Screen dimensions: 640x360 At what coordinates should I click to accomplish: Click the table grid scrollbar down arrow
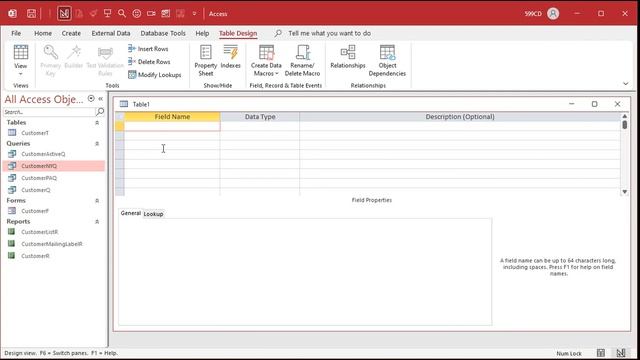pos(624,192)
